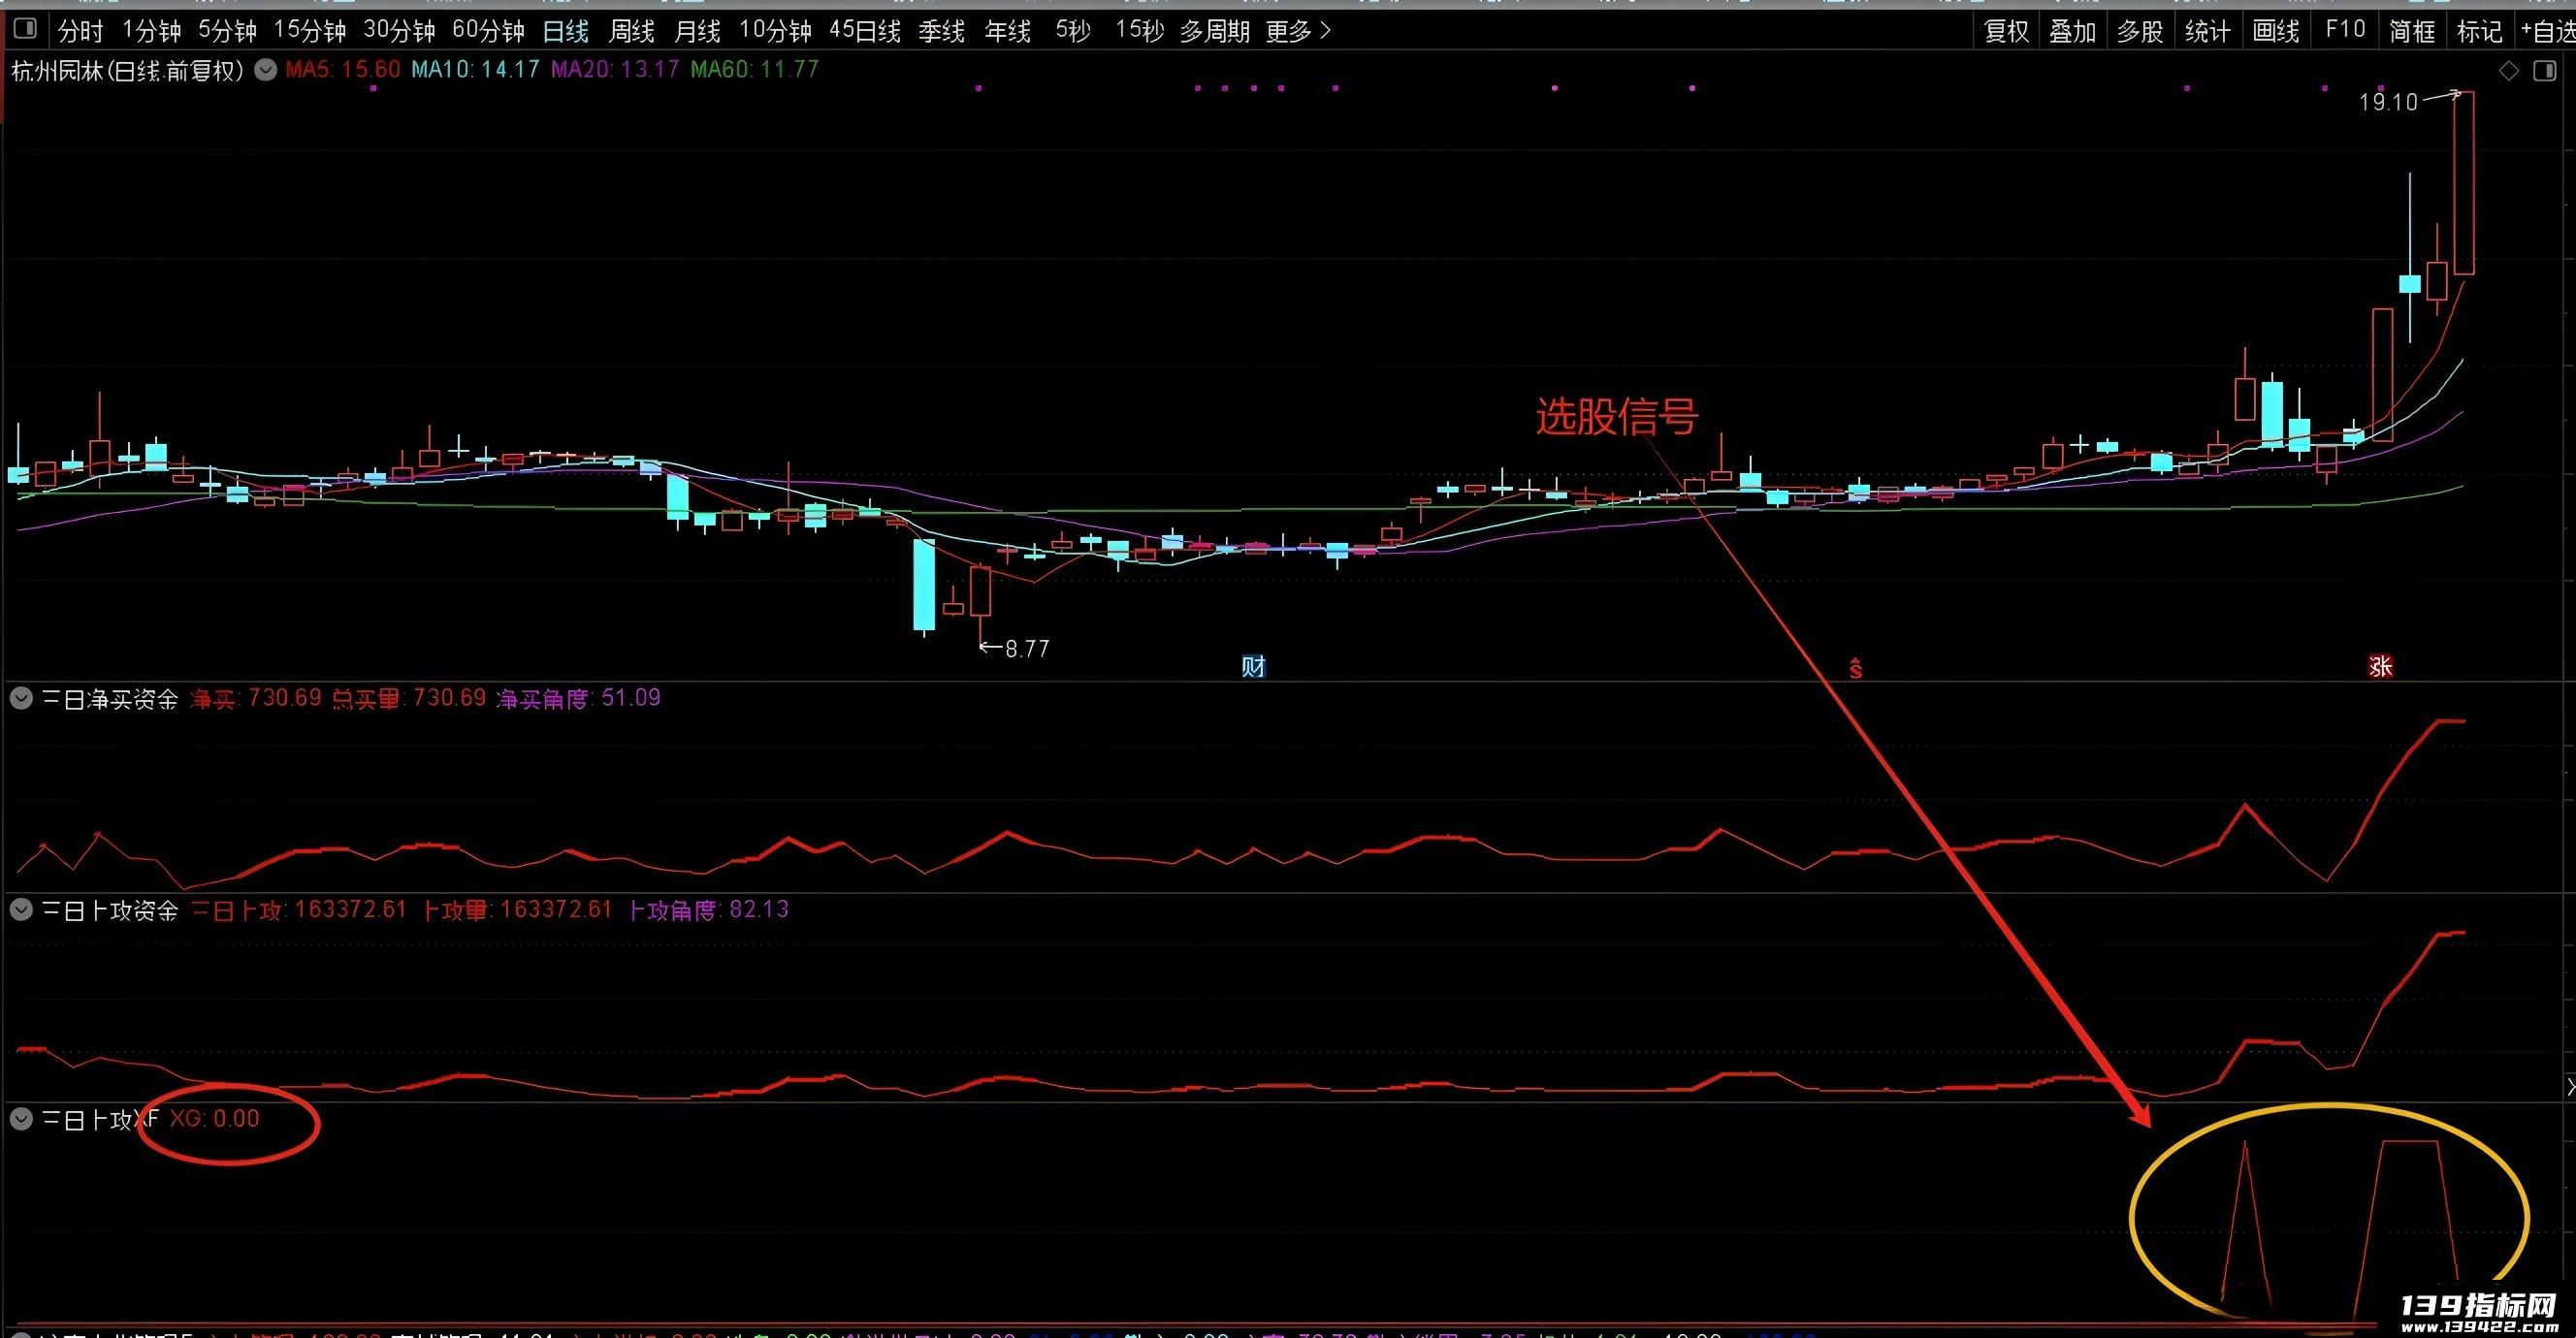This screenshot has width=2576, height=1338.
Task: Toggle 复权 price adjustment
Action: tap(2006, 31)
